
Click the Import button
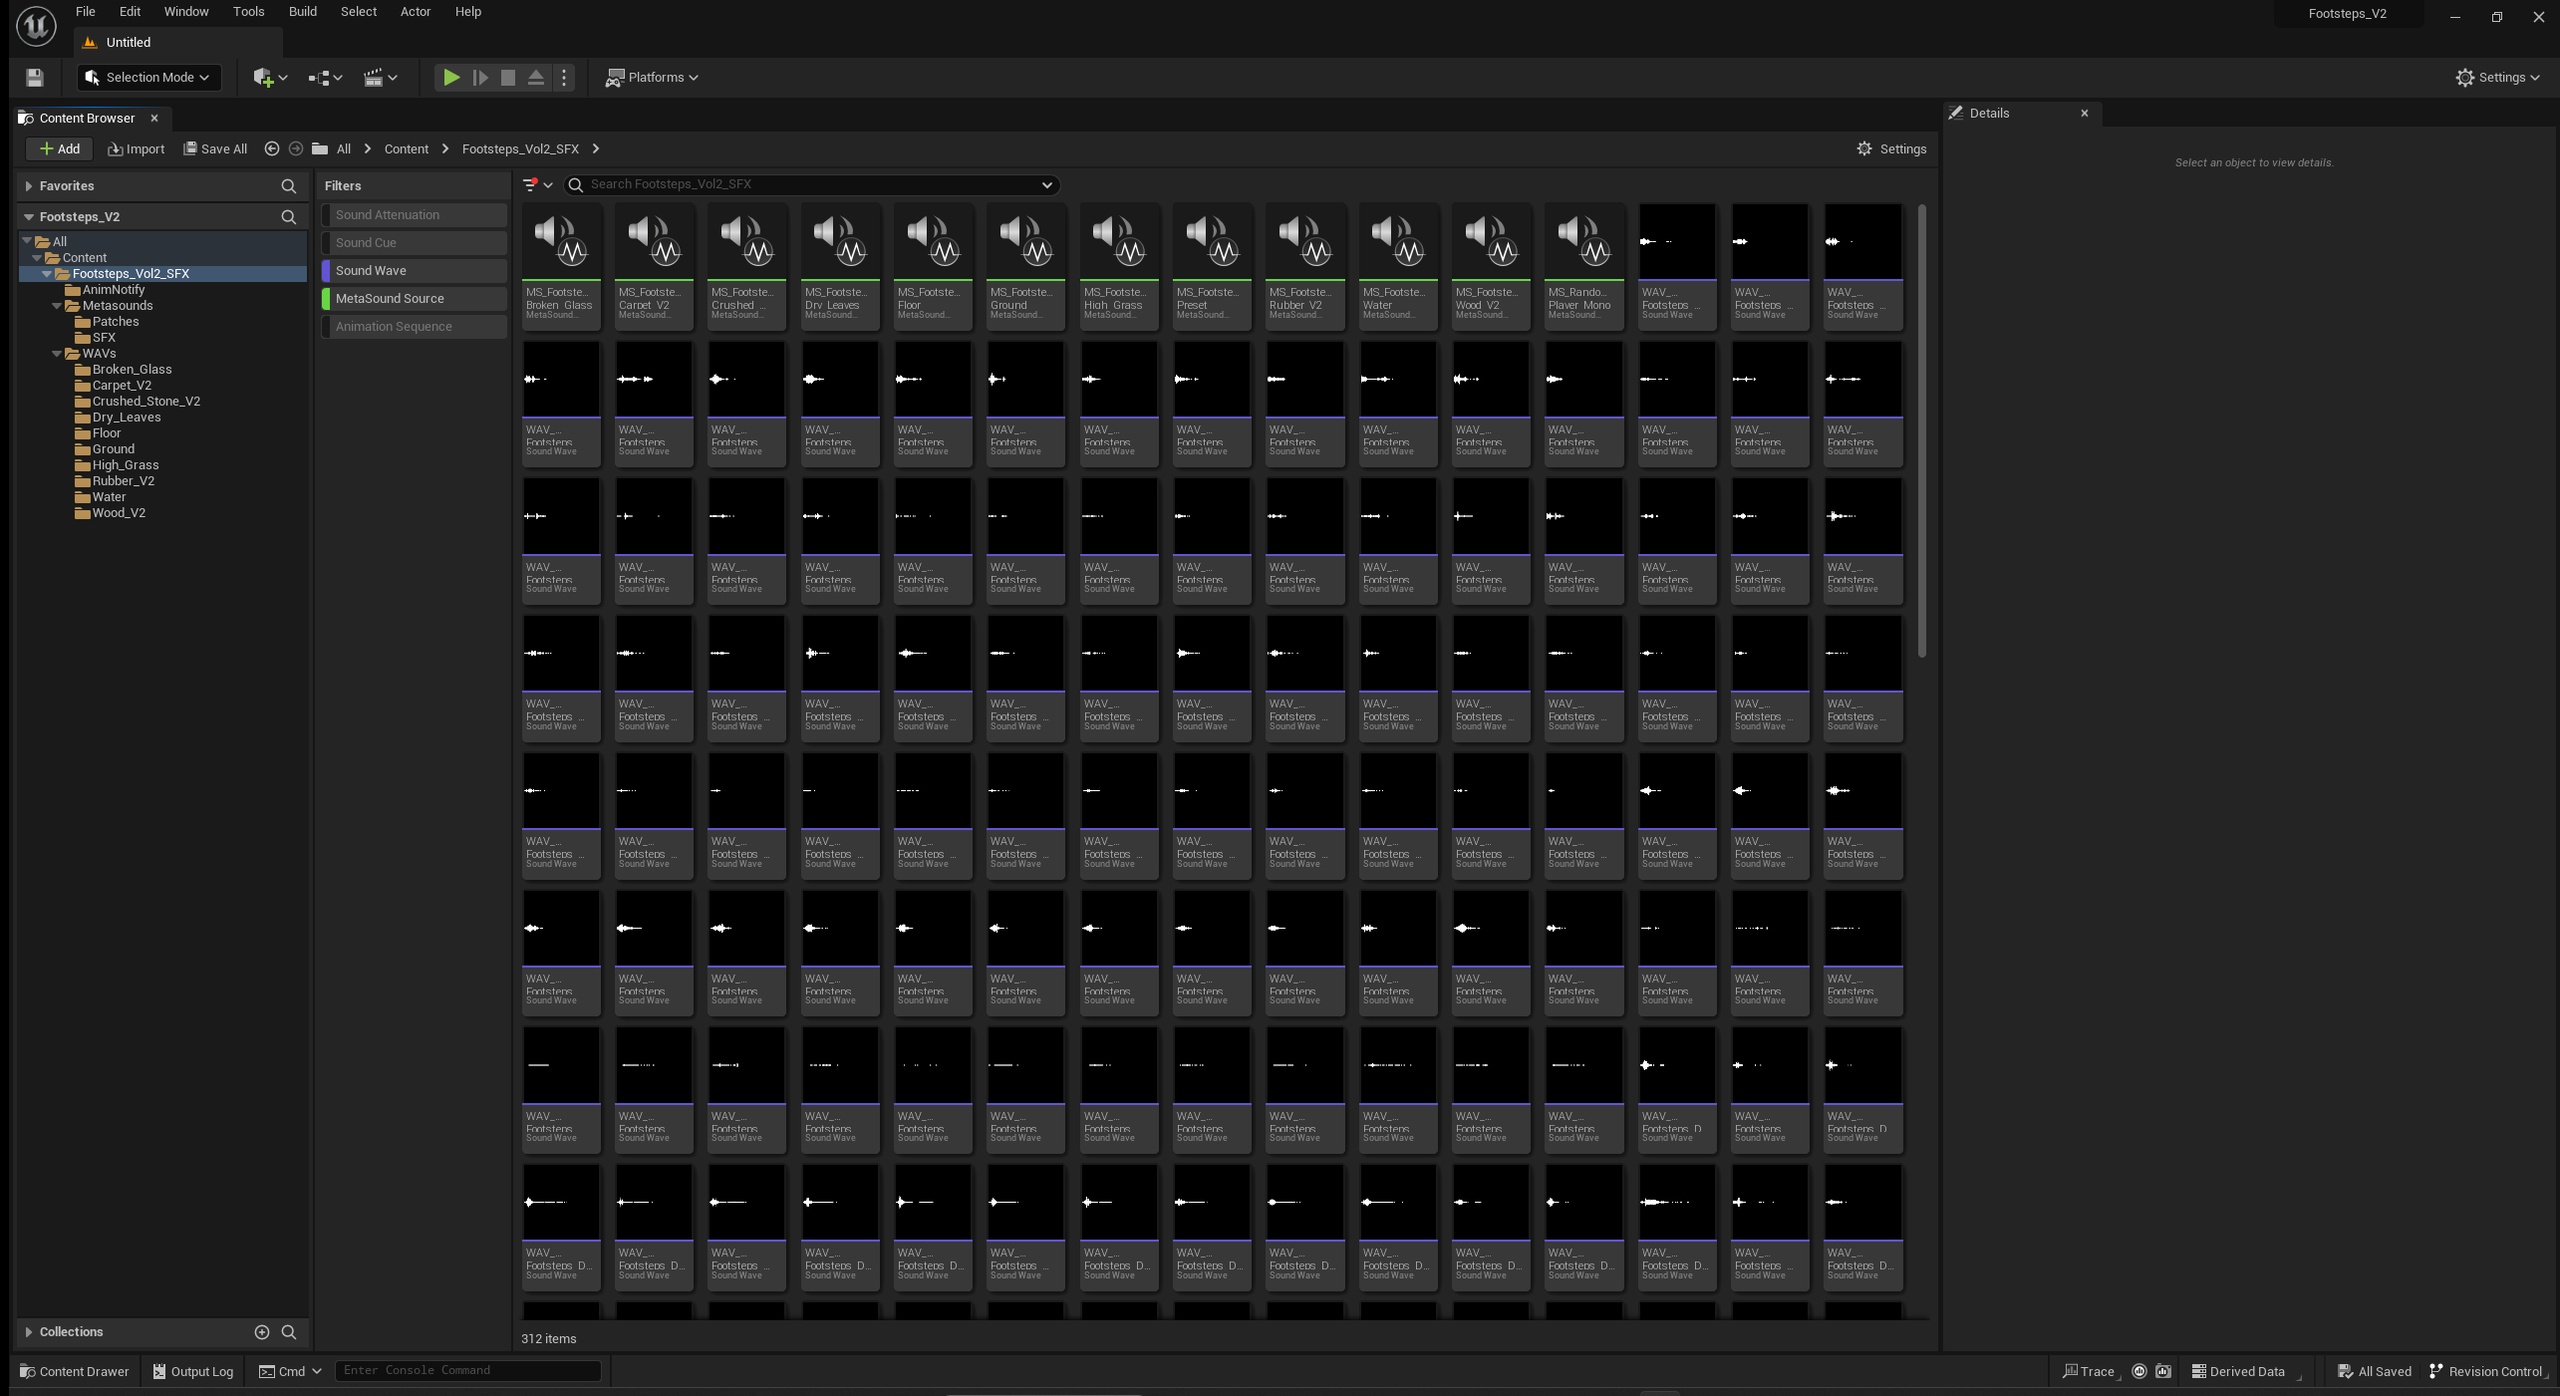coord(136,149)
